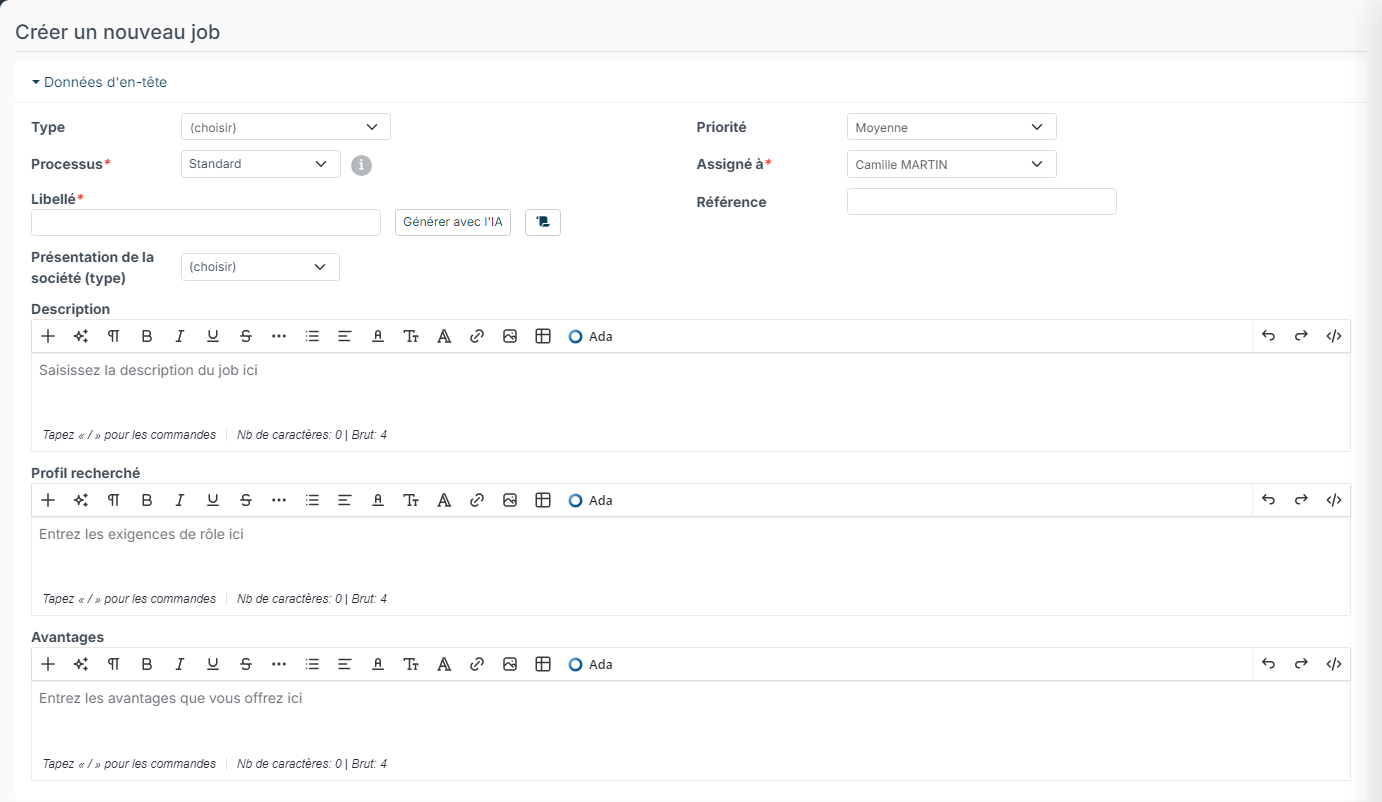Image resolution: width=1382 pixels, height=802 pixels.
Task: Open AI sparkle tool in Description toolbar
Action: tap(81, 336)
